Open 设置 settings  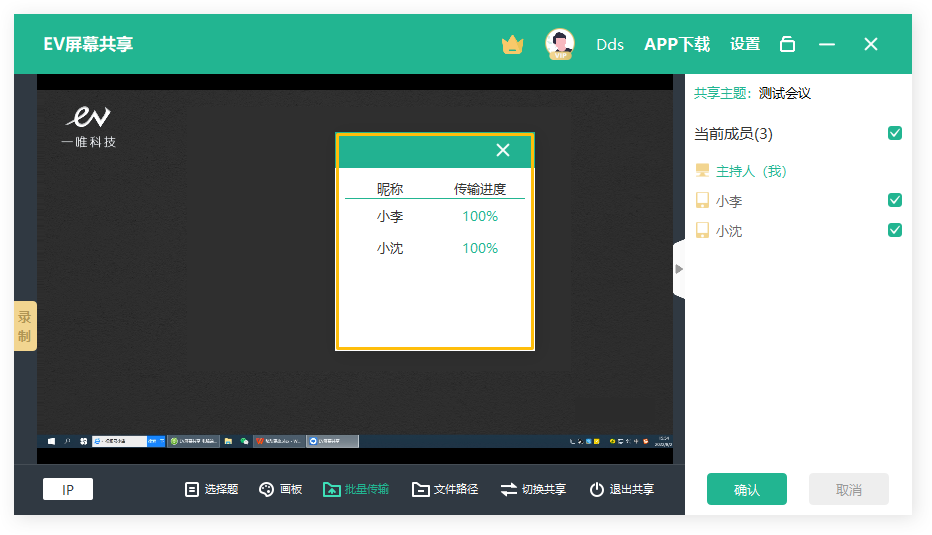(745, 44)
